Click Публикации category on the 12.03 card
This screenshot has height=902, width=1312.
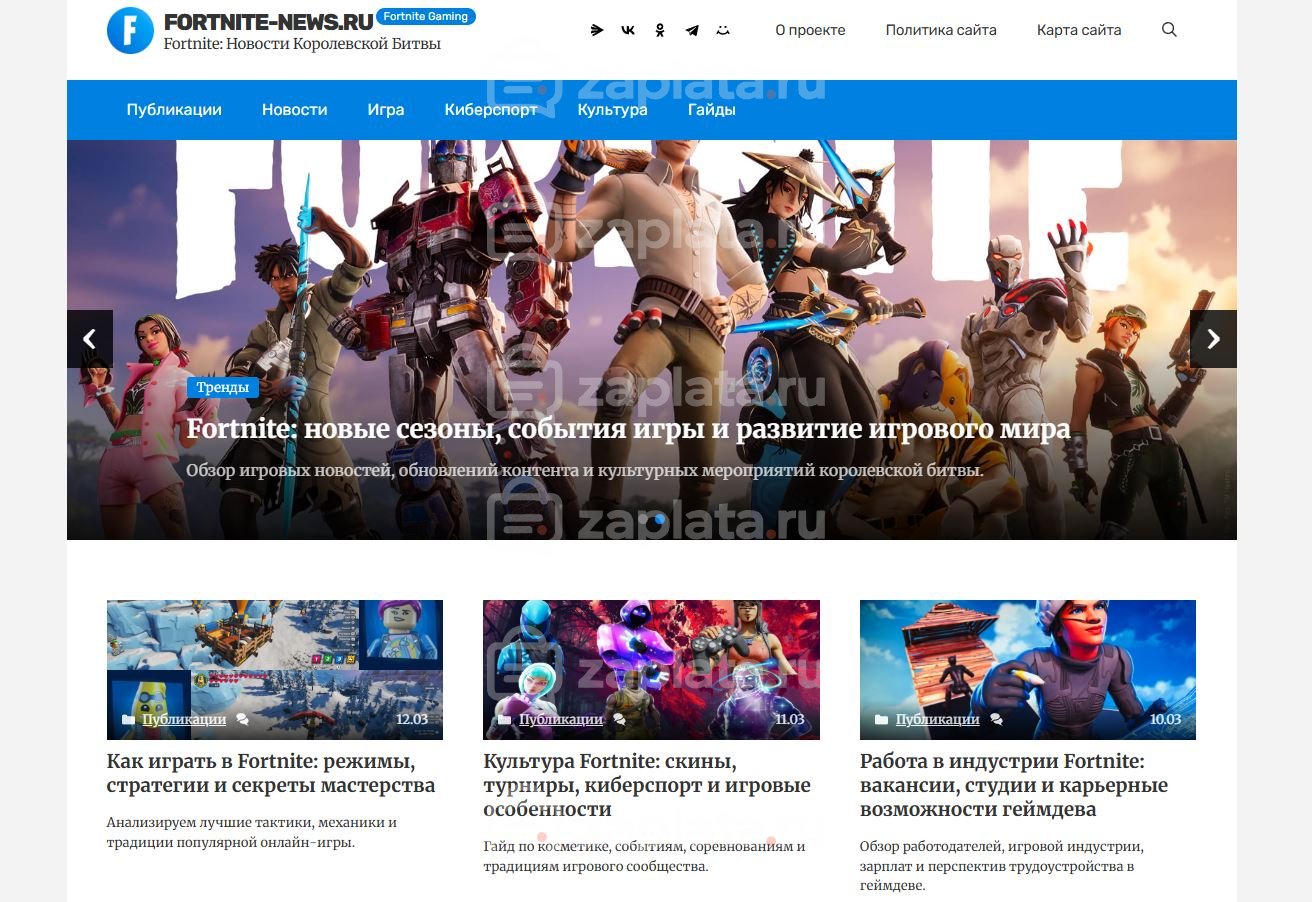[x=184, y=719]
